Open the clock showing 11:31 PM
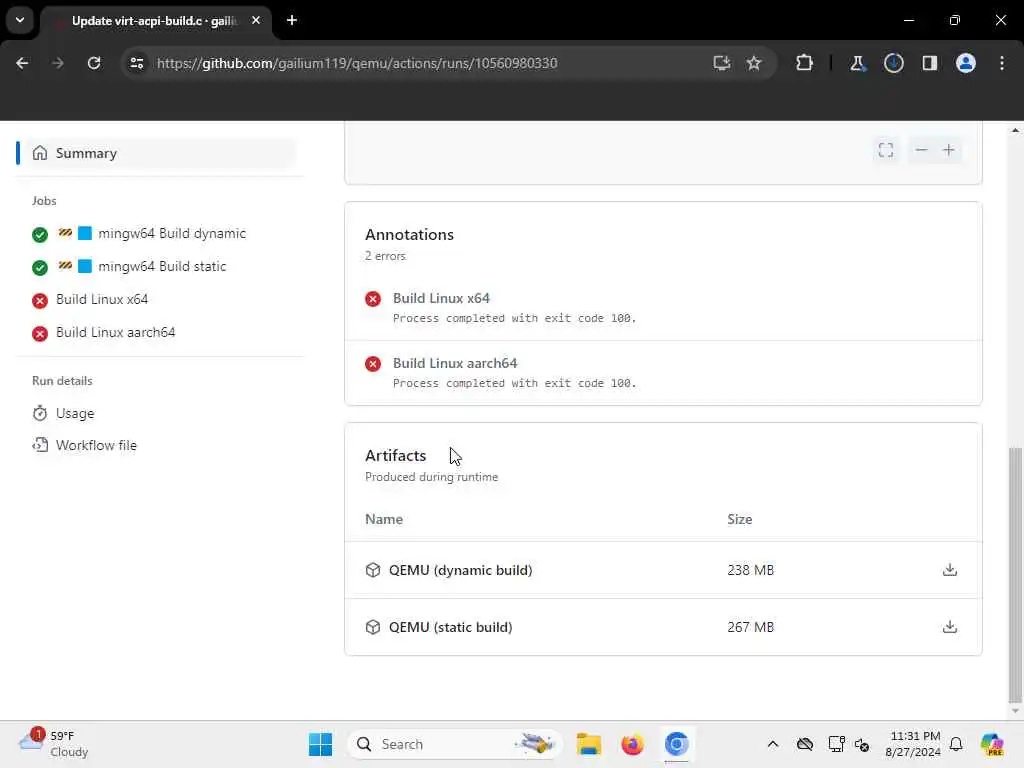The image size is (1024, 768). click(913, 744)
